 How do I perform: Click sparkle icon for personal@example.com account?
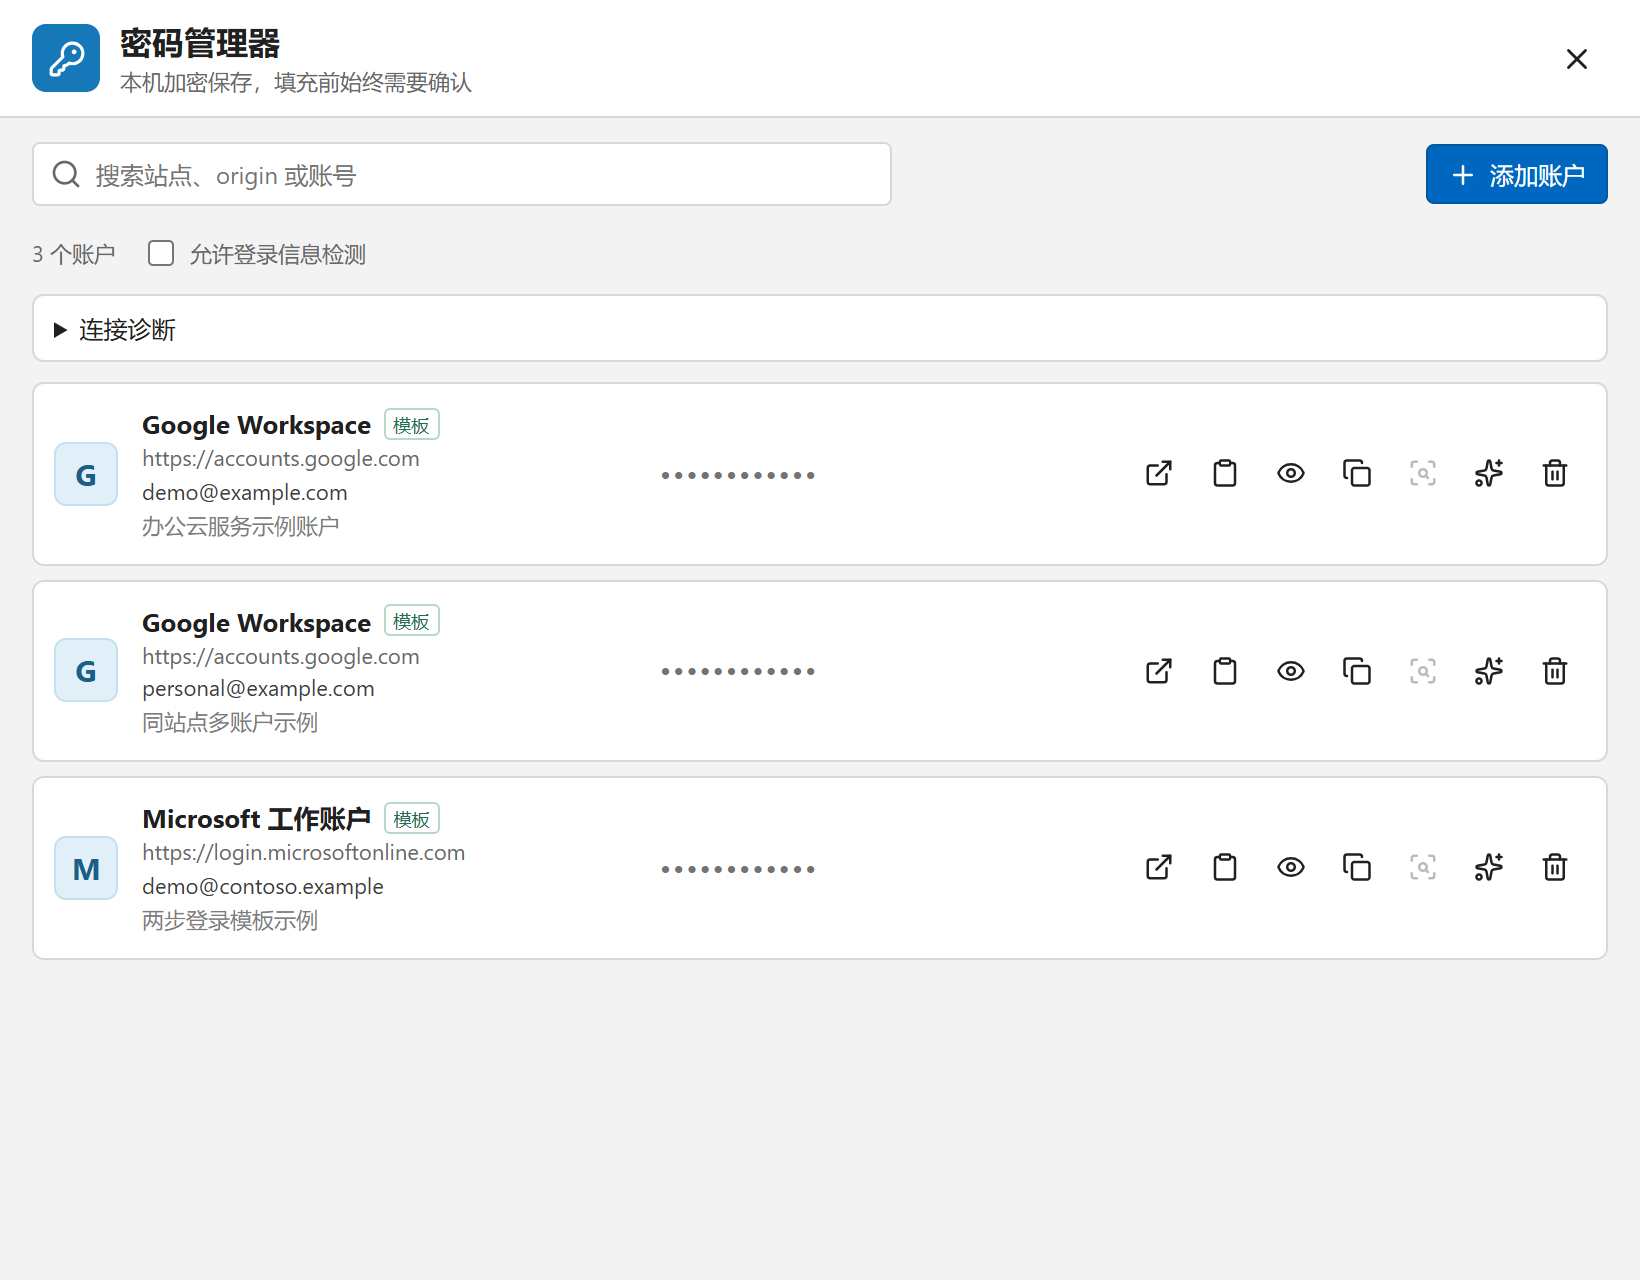(1489, 671)
